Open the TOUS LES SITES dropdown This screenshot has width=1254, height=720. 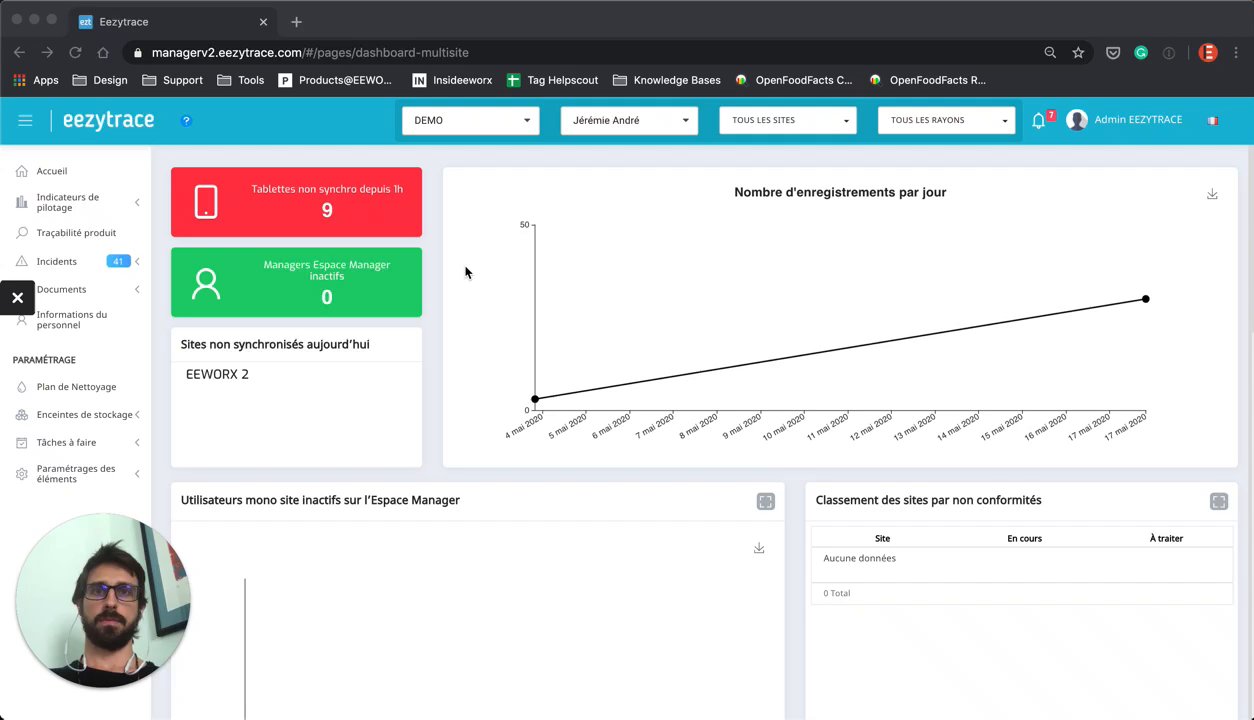(x=788, y=120)
